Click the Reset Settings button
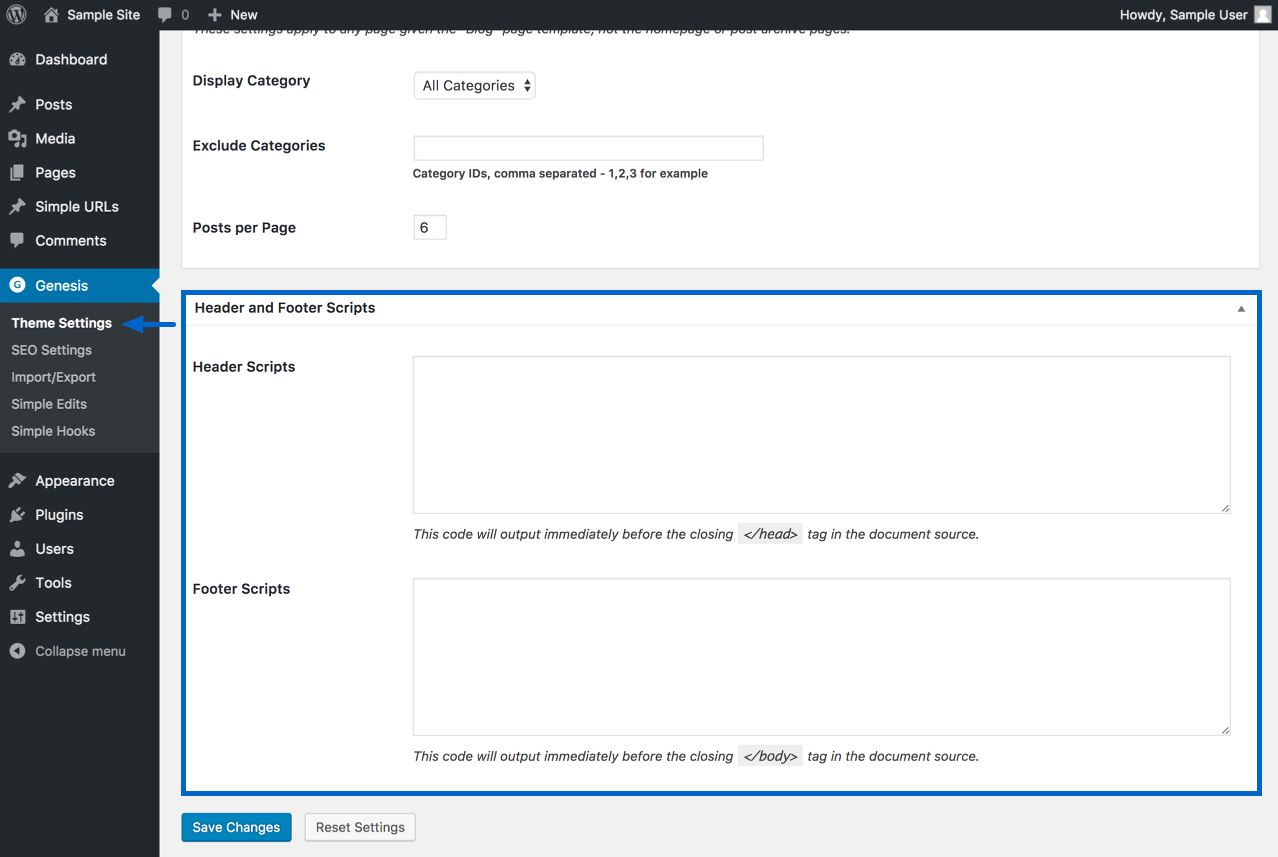Screen dimensions: 1278x857 (359, 827)
